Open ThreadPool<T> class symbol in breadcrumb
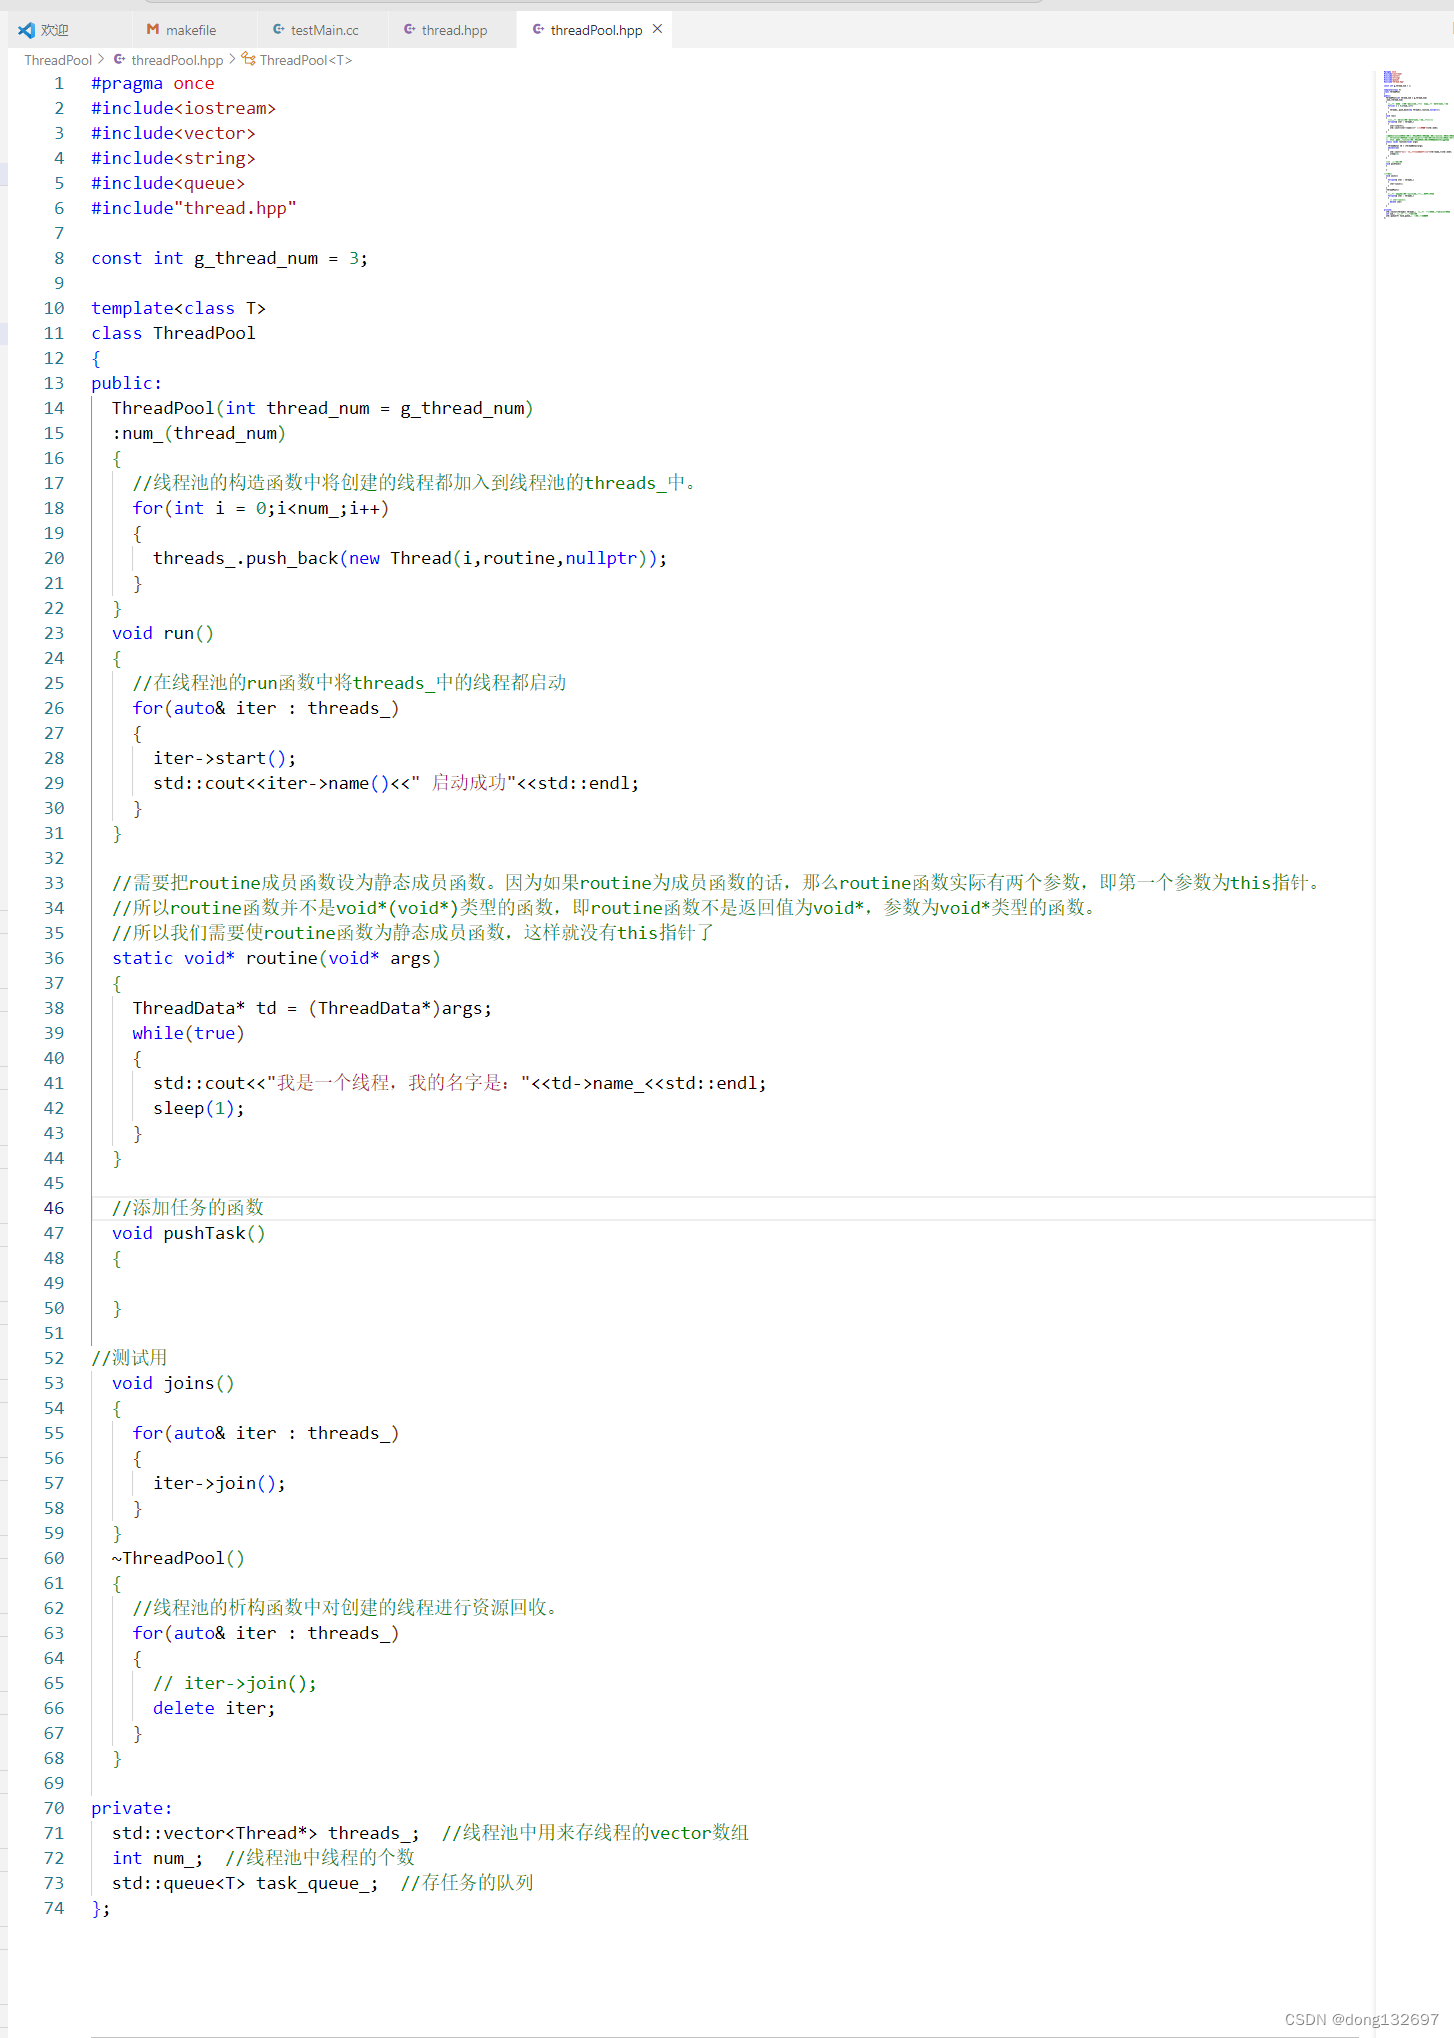Screen dimensions: 1454x2038 point(306,60)
